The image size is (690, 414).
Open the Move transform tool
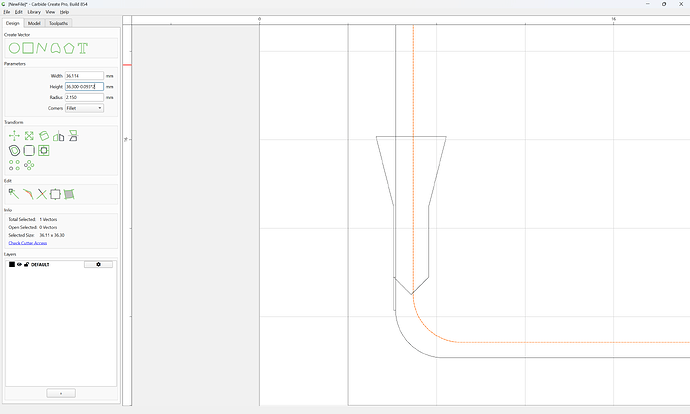click(14, 136)
